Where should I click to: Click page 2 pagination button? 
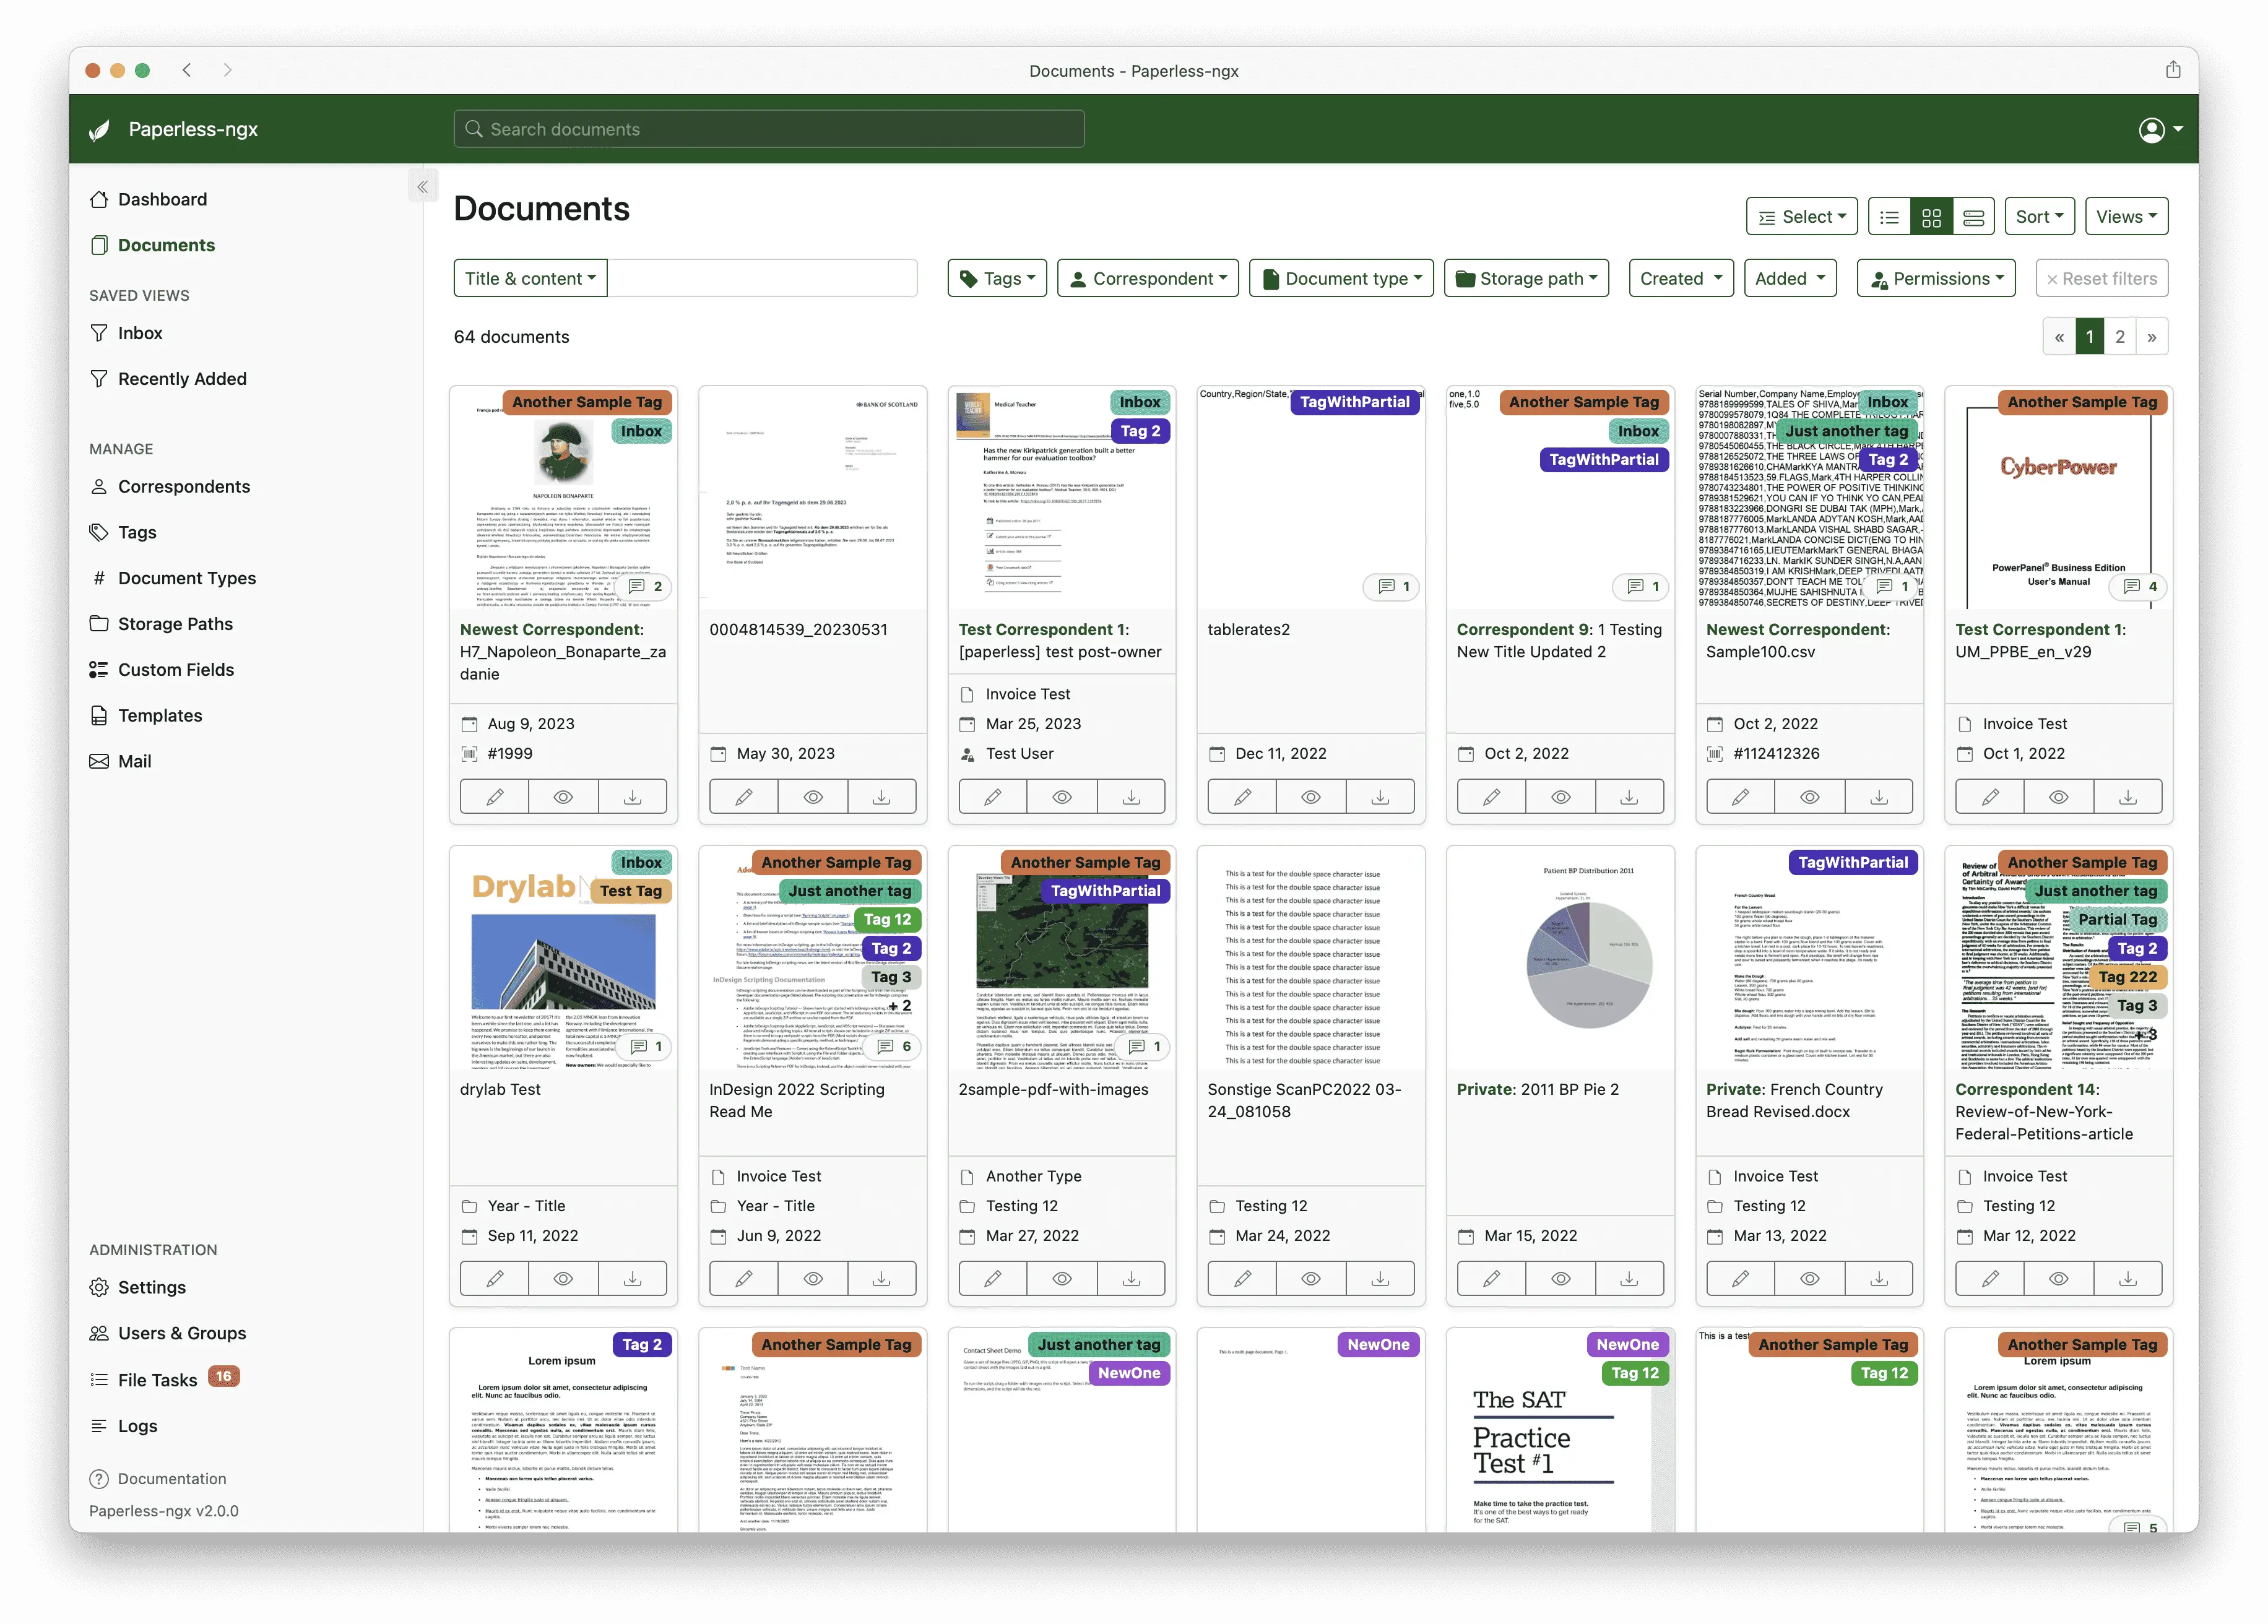[x=2119, y=335]
